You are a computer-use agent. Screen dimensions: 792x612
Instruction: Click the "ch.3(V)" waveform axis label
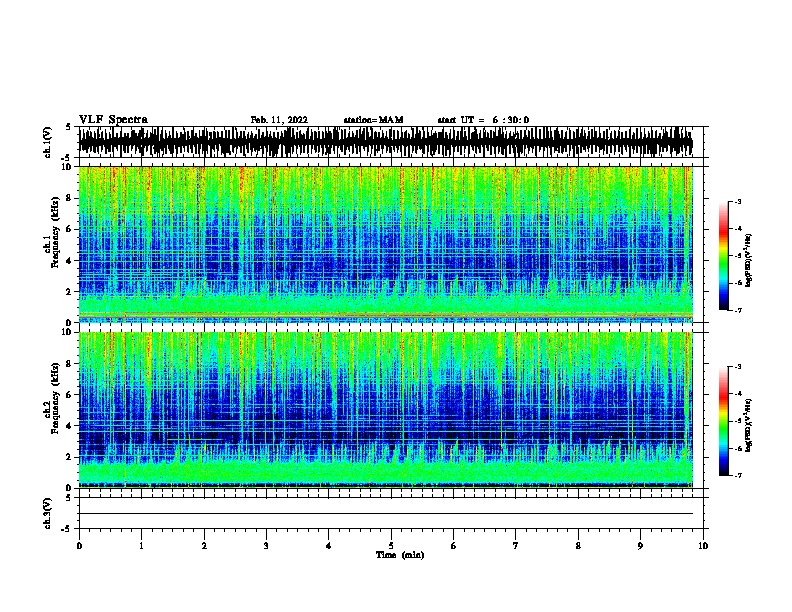48,514
